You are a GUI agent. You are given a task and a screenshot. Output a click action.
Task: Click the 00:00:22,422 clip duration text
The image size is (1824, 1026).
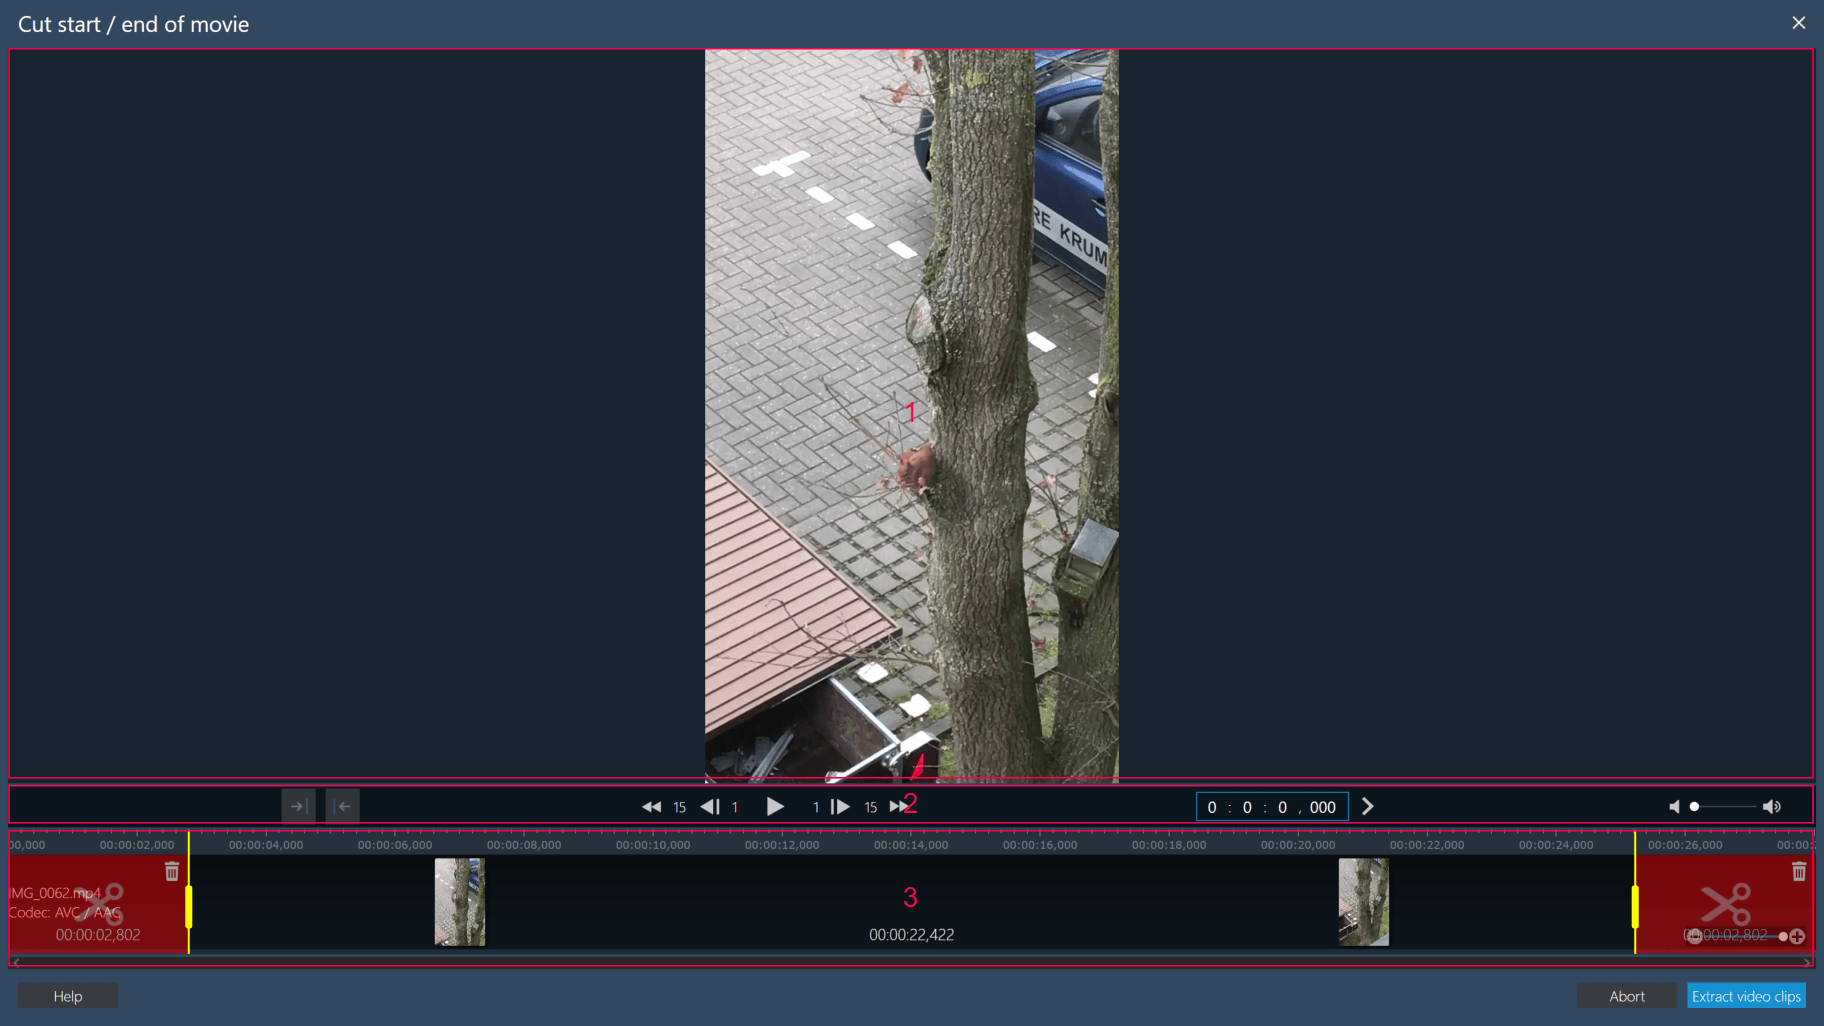pyautogui.click(x=911, y=935)
